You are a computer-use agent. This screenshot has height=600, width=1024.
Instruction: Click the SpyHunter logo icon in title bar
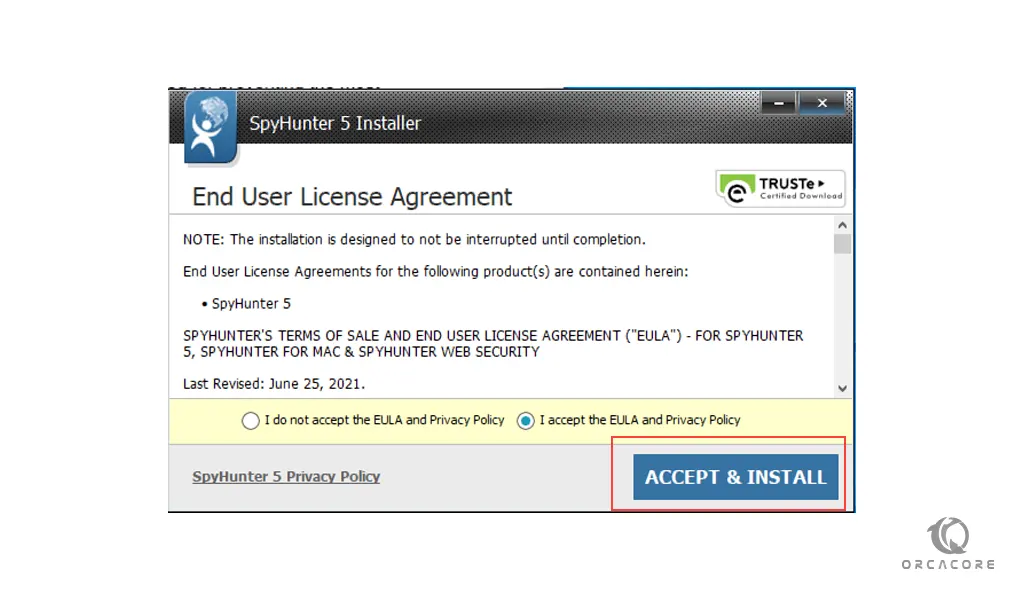click(210, 128)
